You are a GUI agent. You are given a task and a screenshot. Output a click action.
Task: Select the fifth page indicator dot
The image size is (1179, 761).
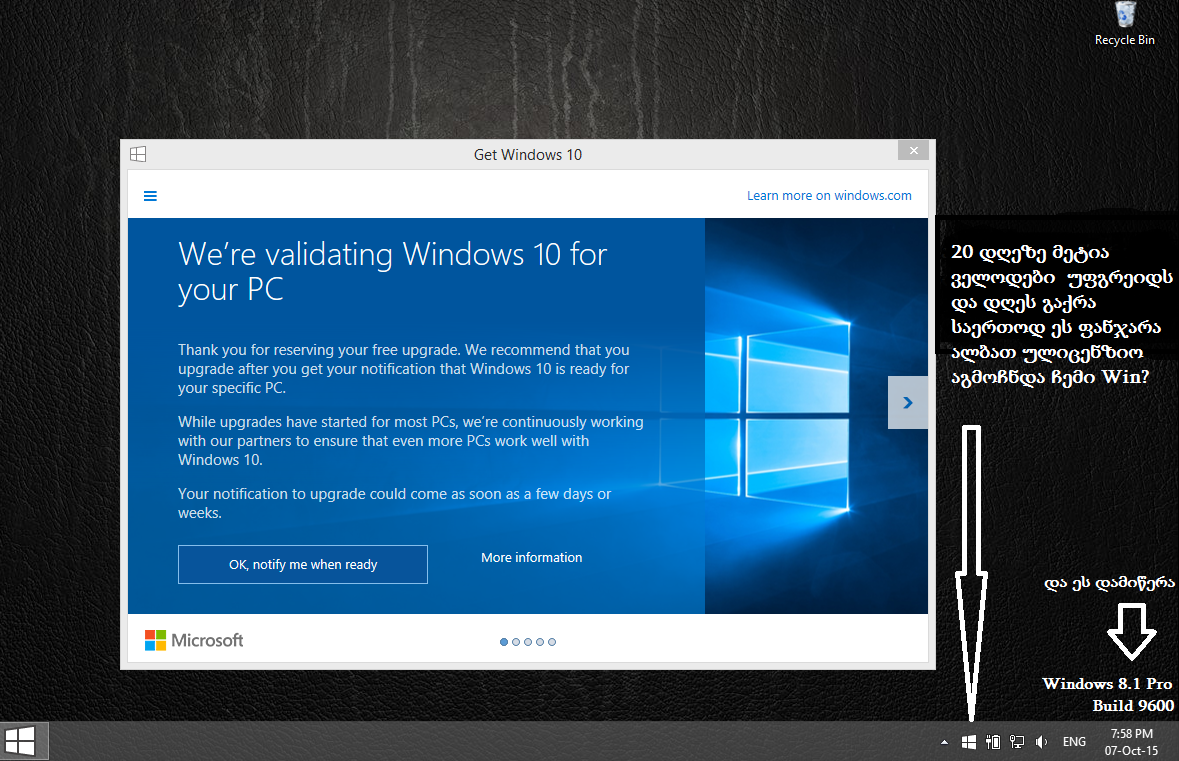(552, 642)
